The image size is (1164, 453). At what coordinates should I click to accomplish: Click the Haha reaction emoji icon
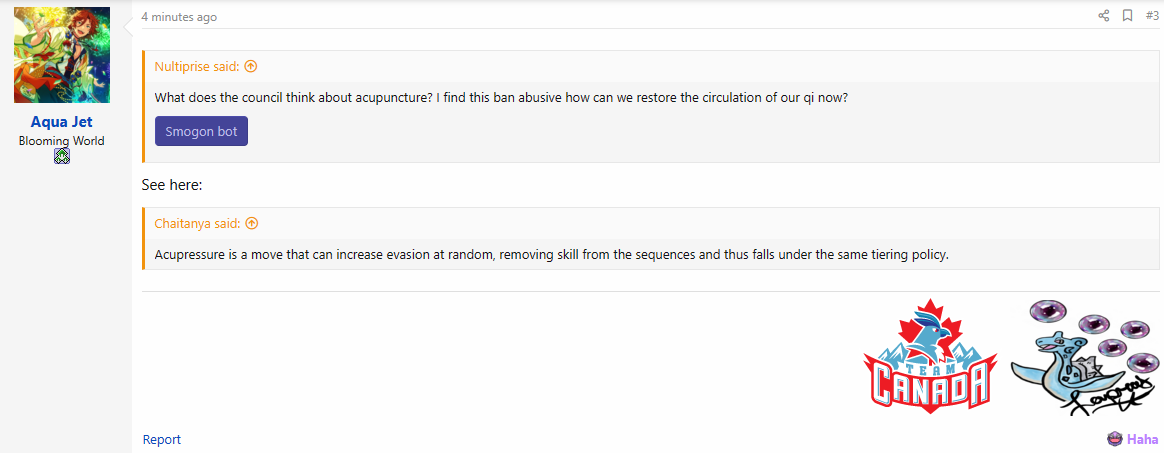1114,439
